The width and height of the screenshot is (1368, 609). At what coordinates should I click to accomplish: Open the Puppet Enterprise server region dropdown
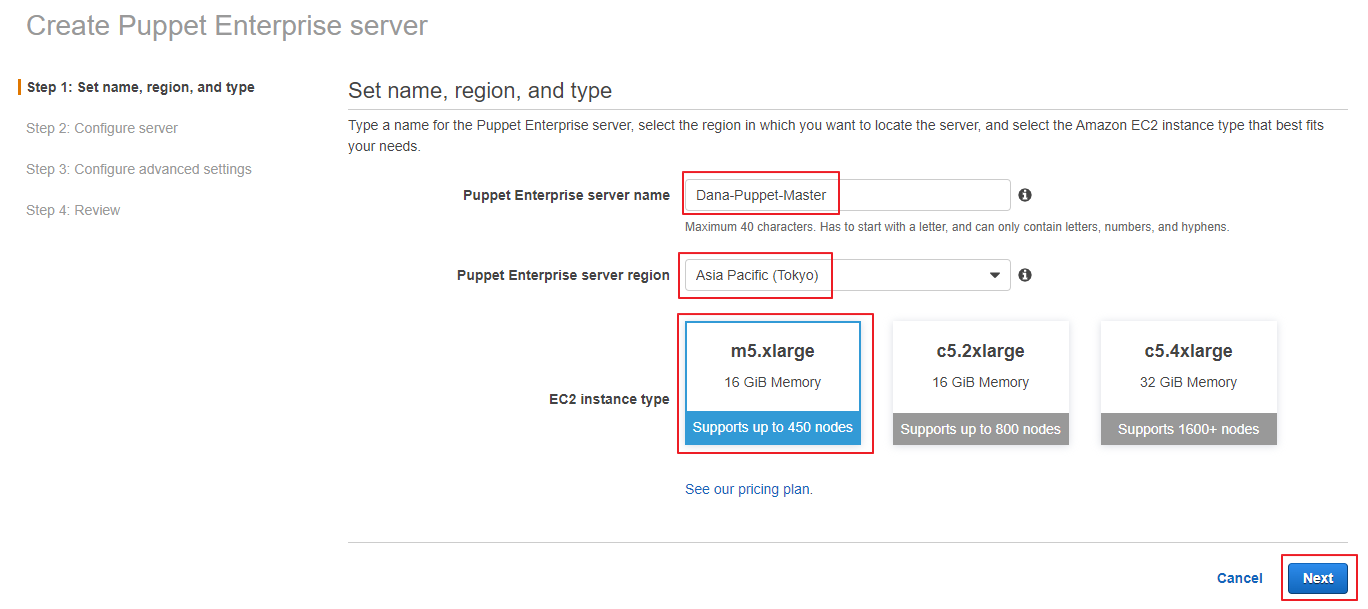847,275
